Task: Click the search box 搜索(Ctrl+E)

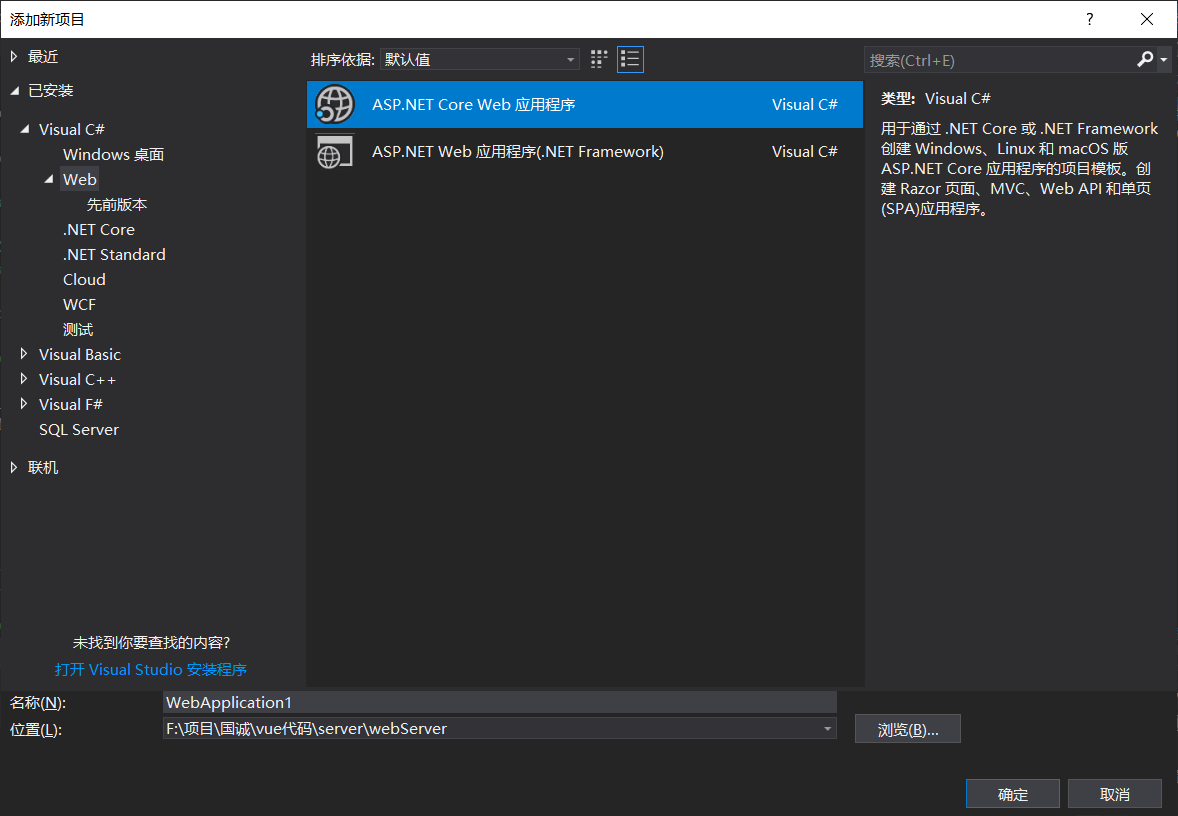Action: 1001,60
